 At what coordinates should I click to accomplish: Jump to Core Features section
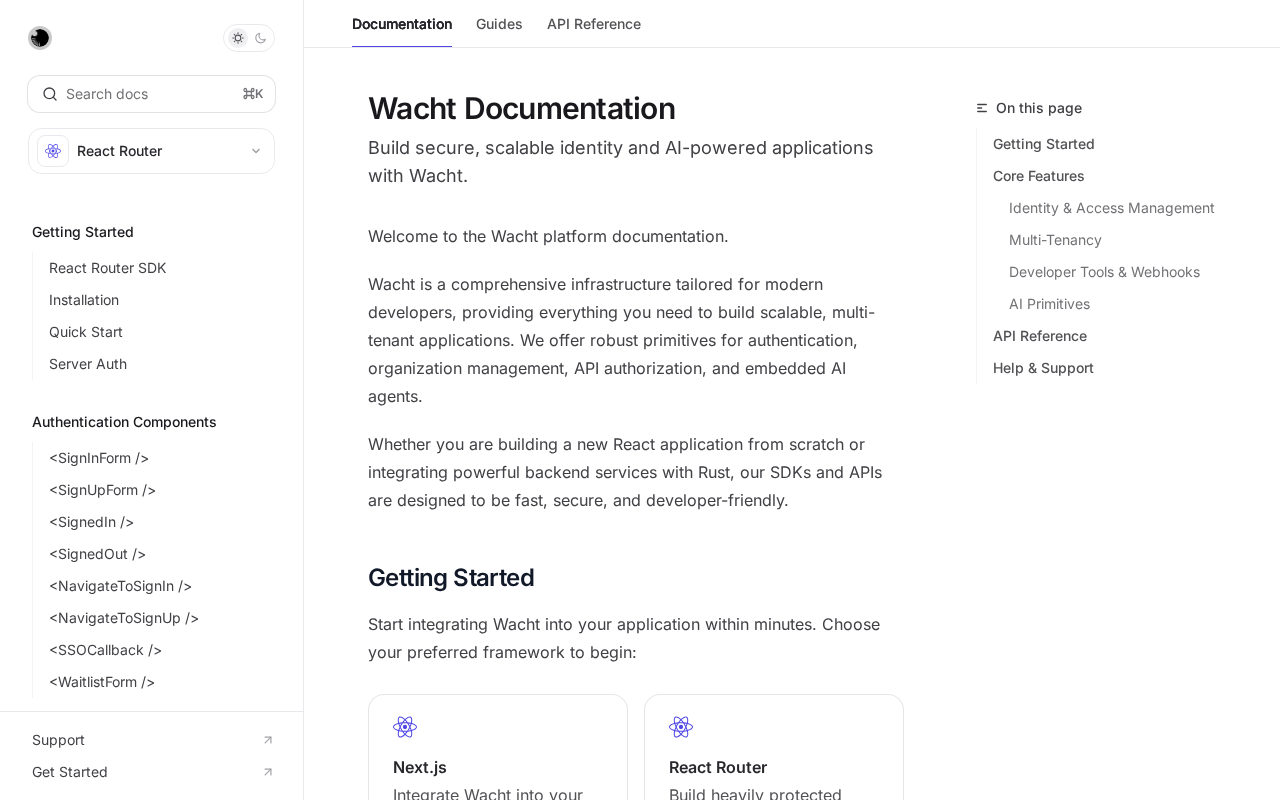point(1039,176)
